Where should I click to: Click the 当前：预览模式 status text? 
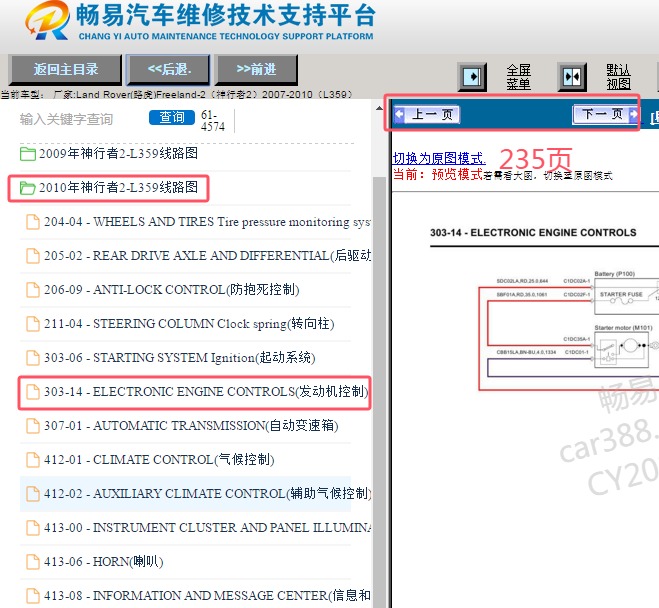point(437,174)
